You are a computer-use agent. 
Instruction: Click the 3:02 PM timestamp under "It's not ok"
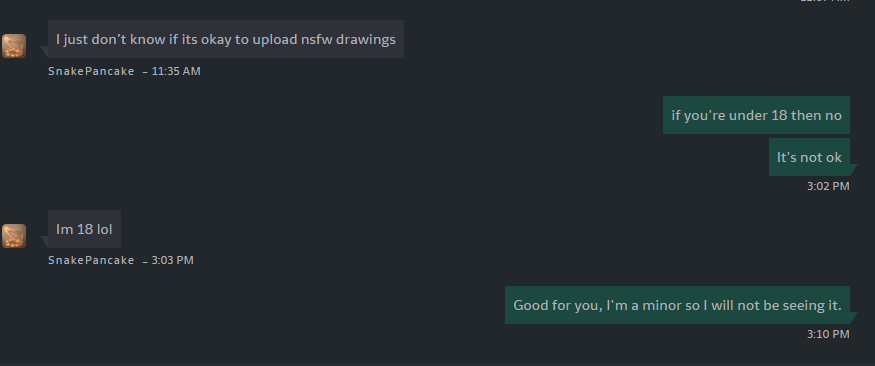click(828, 186)
